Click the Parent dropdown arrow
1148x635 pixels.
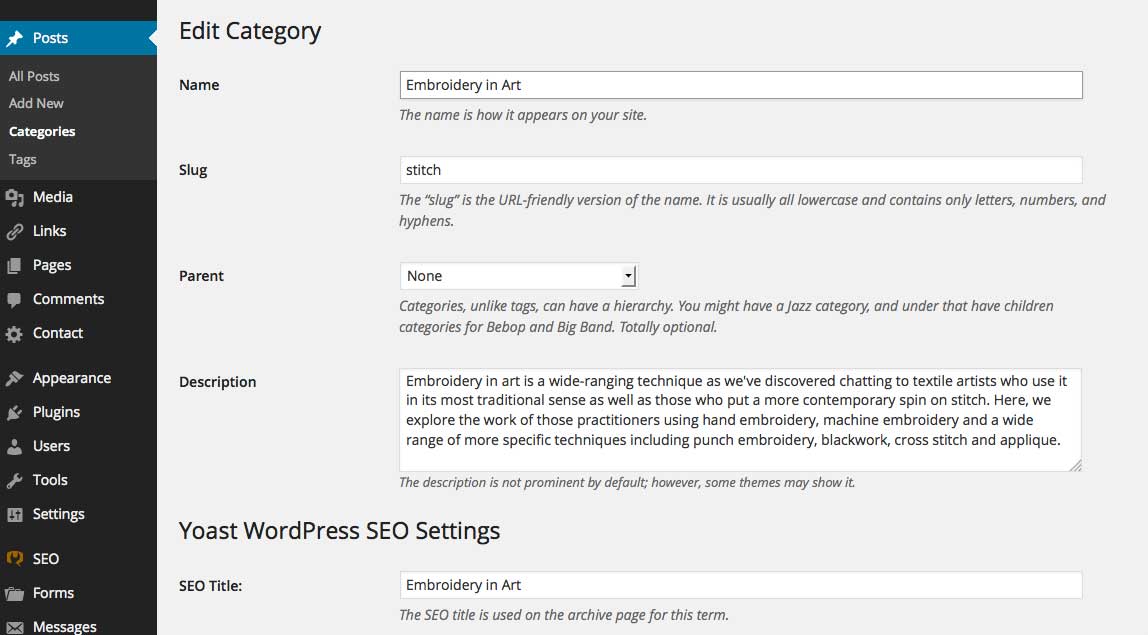coord(628,276)
